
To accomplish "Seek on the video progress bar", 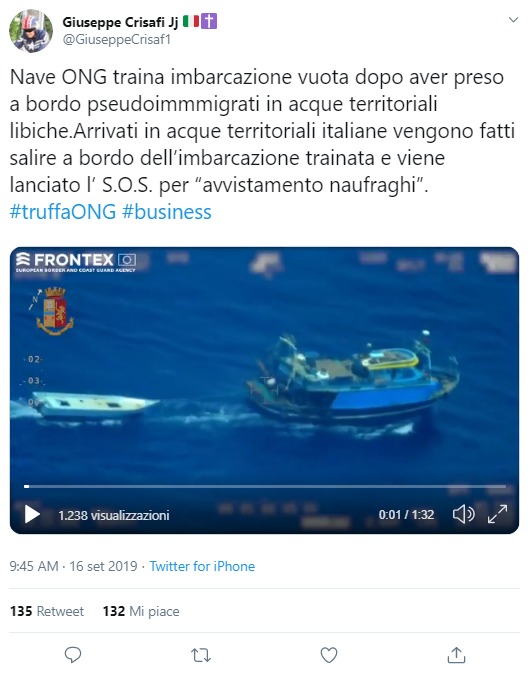I will click(x=265, y=486).
